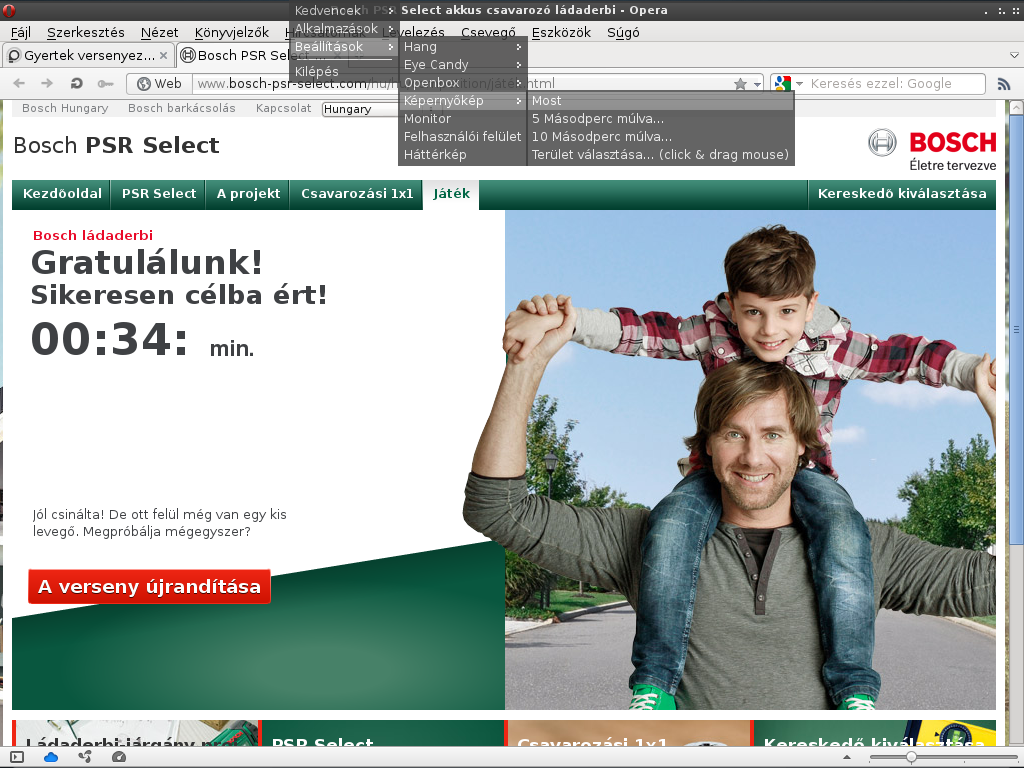Click the Bosch logo
Screen dimensions: 1024x768
tap(932, 149)
